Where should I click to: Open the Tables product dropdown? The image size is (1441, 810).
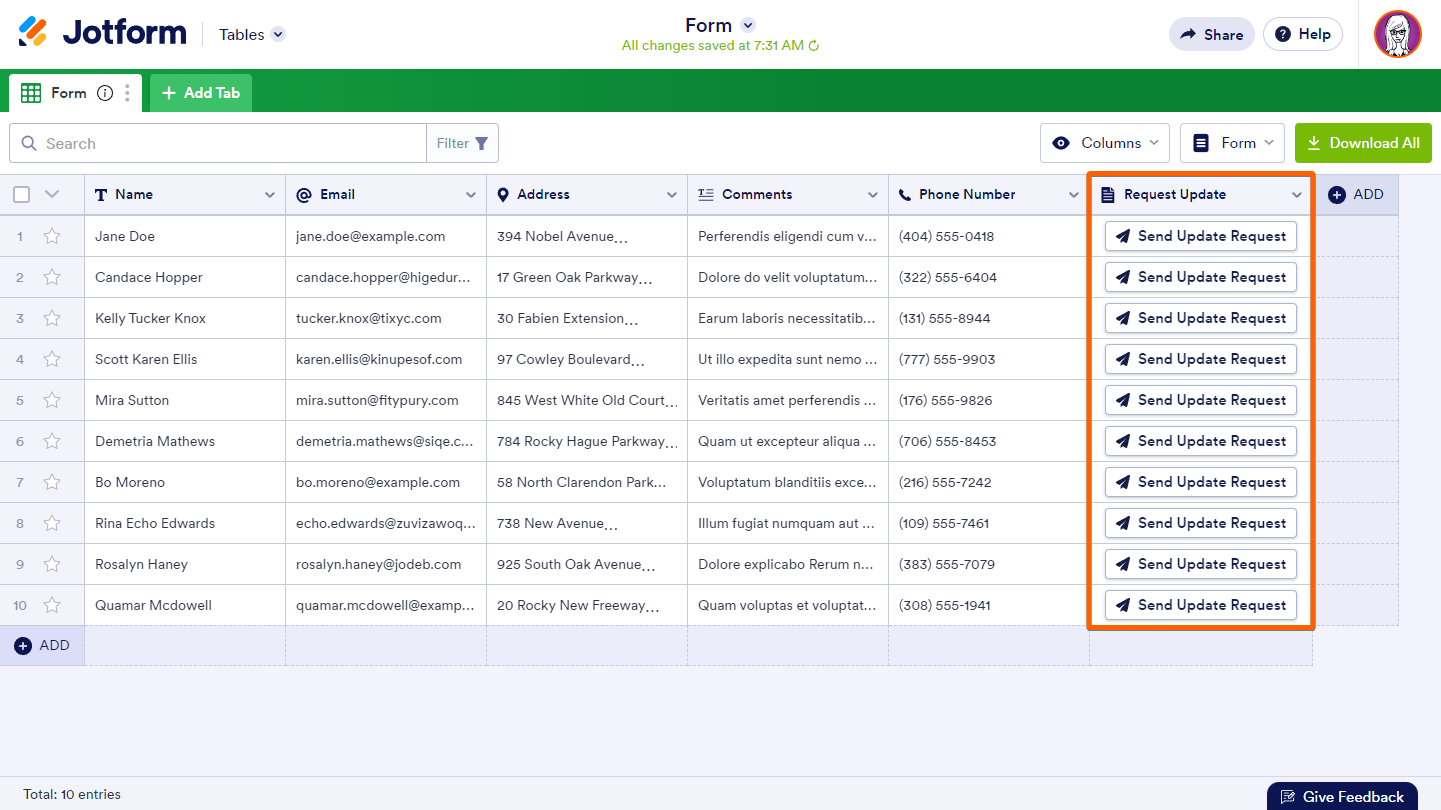tap(278, 34)
